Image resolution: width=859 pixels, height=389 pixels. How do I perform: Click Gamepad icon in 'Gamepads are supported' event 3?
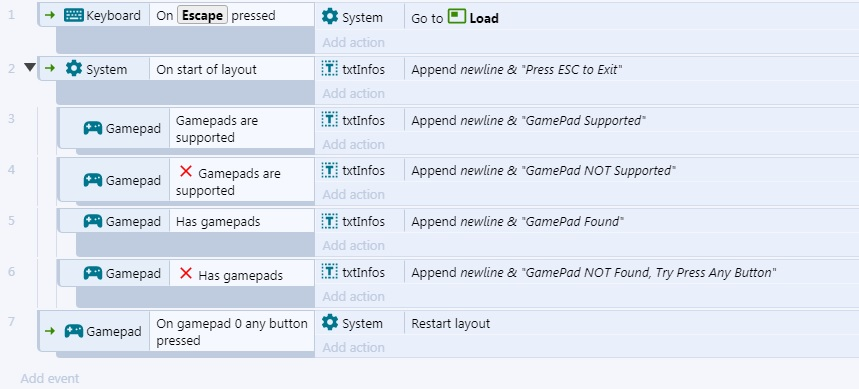[x=93, y=128]
